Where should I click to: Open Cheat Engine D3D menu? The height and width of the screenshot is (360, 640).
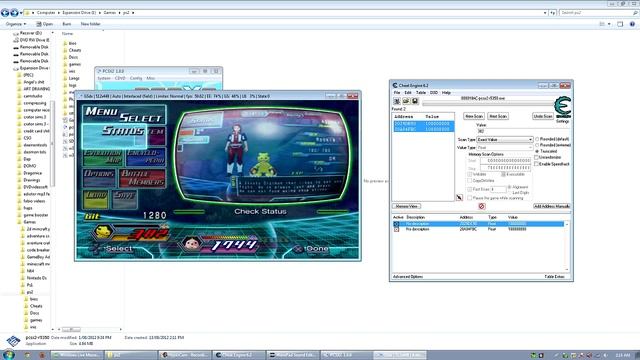(434, 93)
